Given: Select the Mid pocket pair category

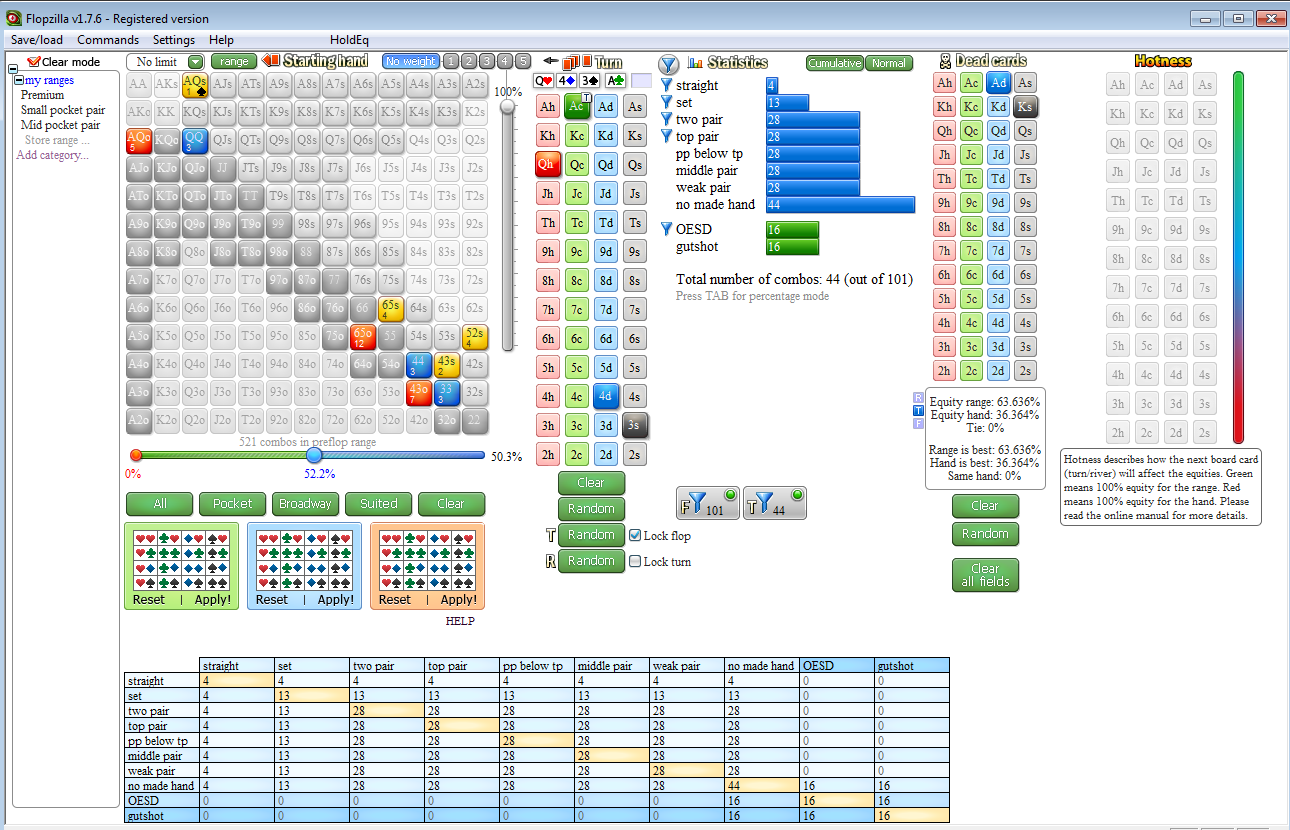Looking at the screenshot, I should tap(60, 125).
